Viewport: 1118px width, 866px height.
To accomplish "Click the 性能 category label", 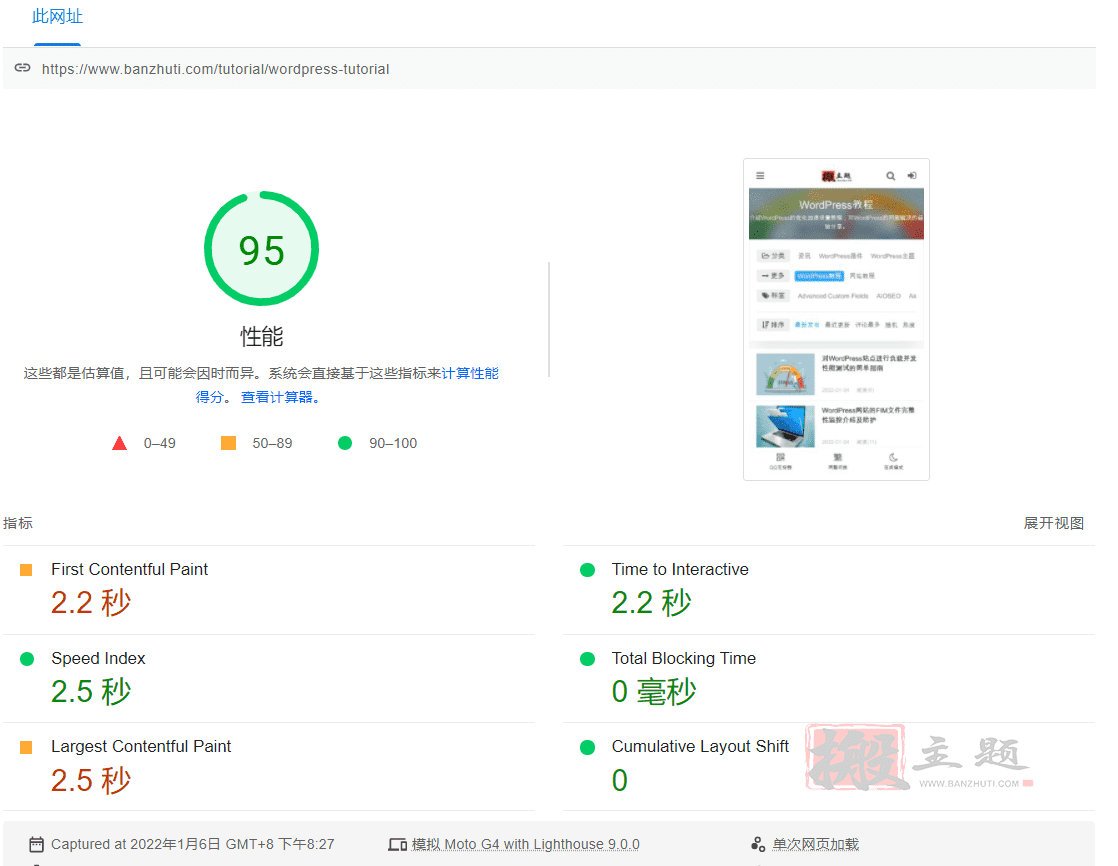I will pos(262,336).
